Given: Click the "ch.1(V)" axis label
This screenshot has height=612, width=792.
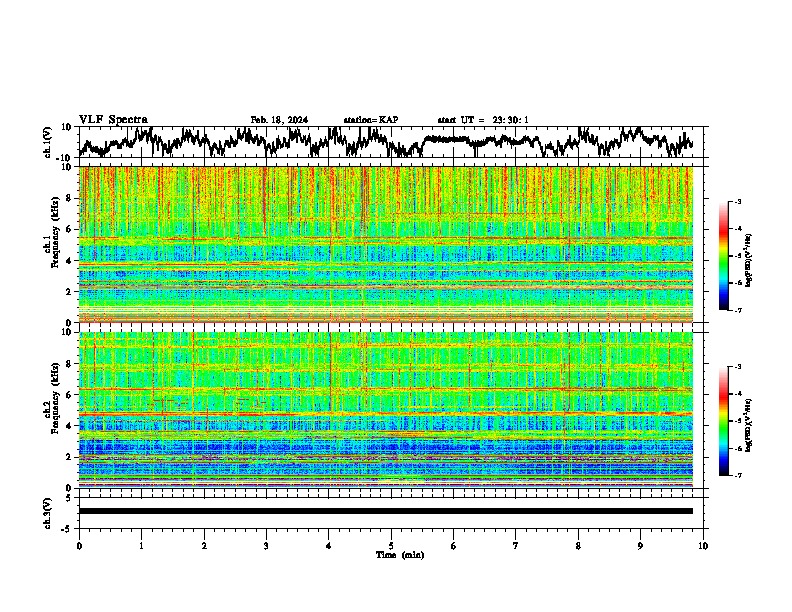Looking at the screenshot, I should [48, 142].
